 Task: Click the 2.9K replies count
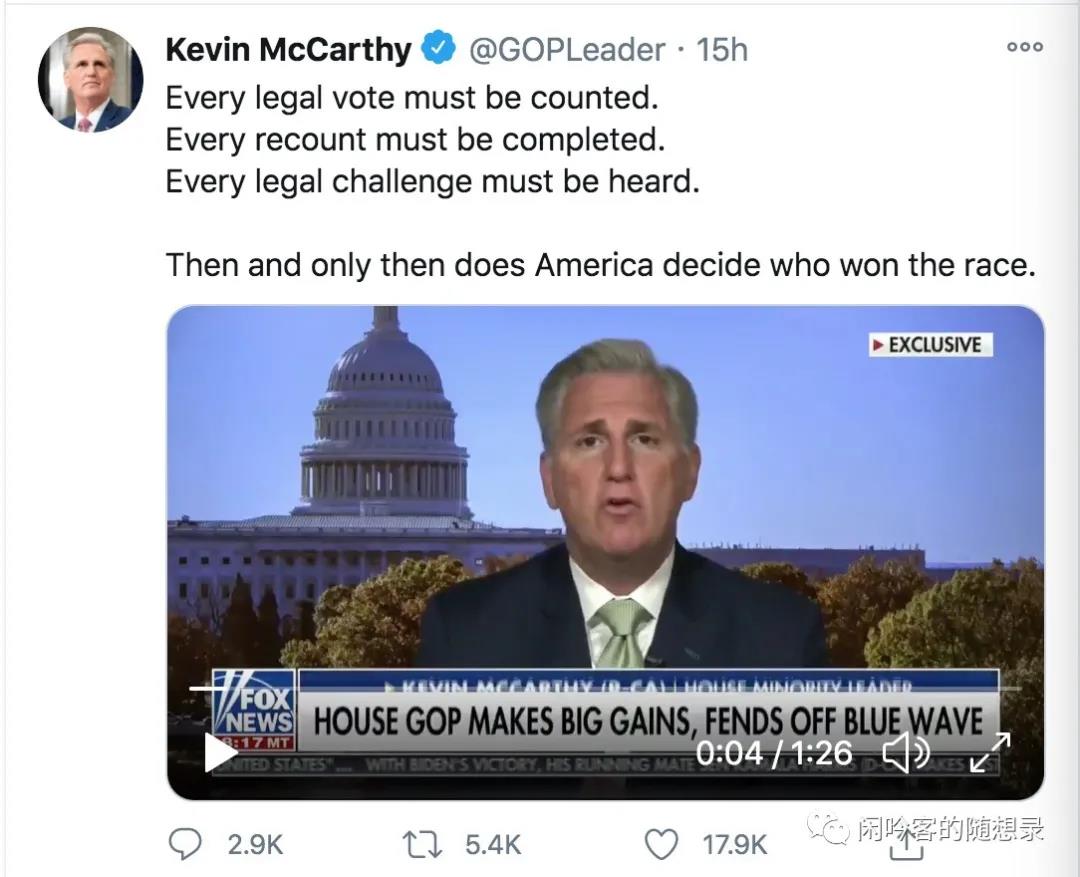255,845
